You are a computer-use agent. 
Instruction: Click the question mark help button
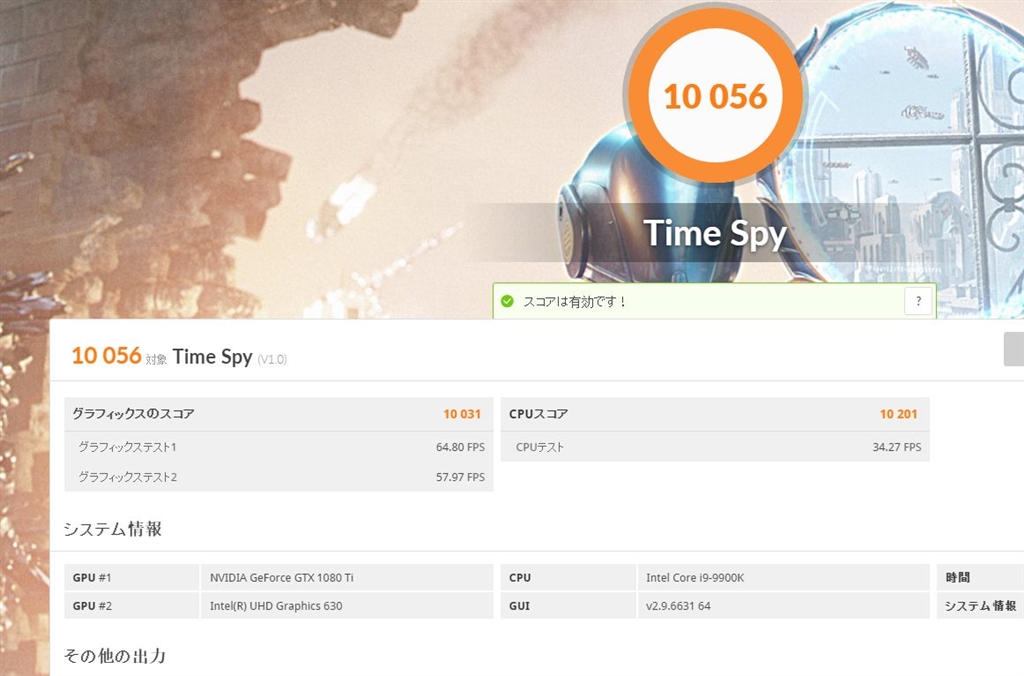coord(918,301)
